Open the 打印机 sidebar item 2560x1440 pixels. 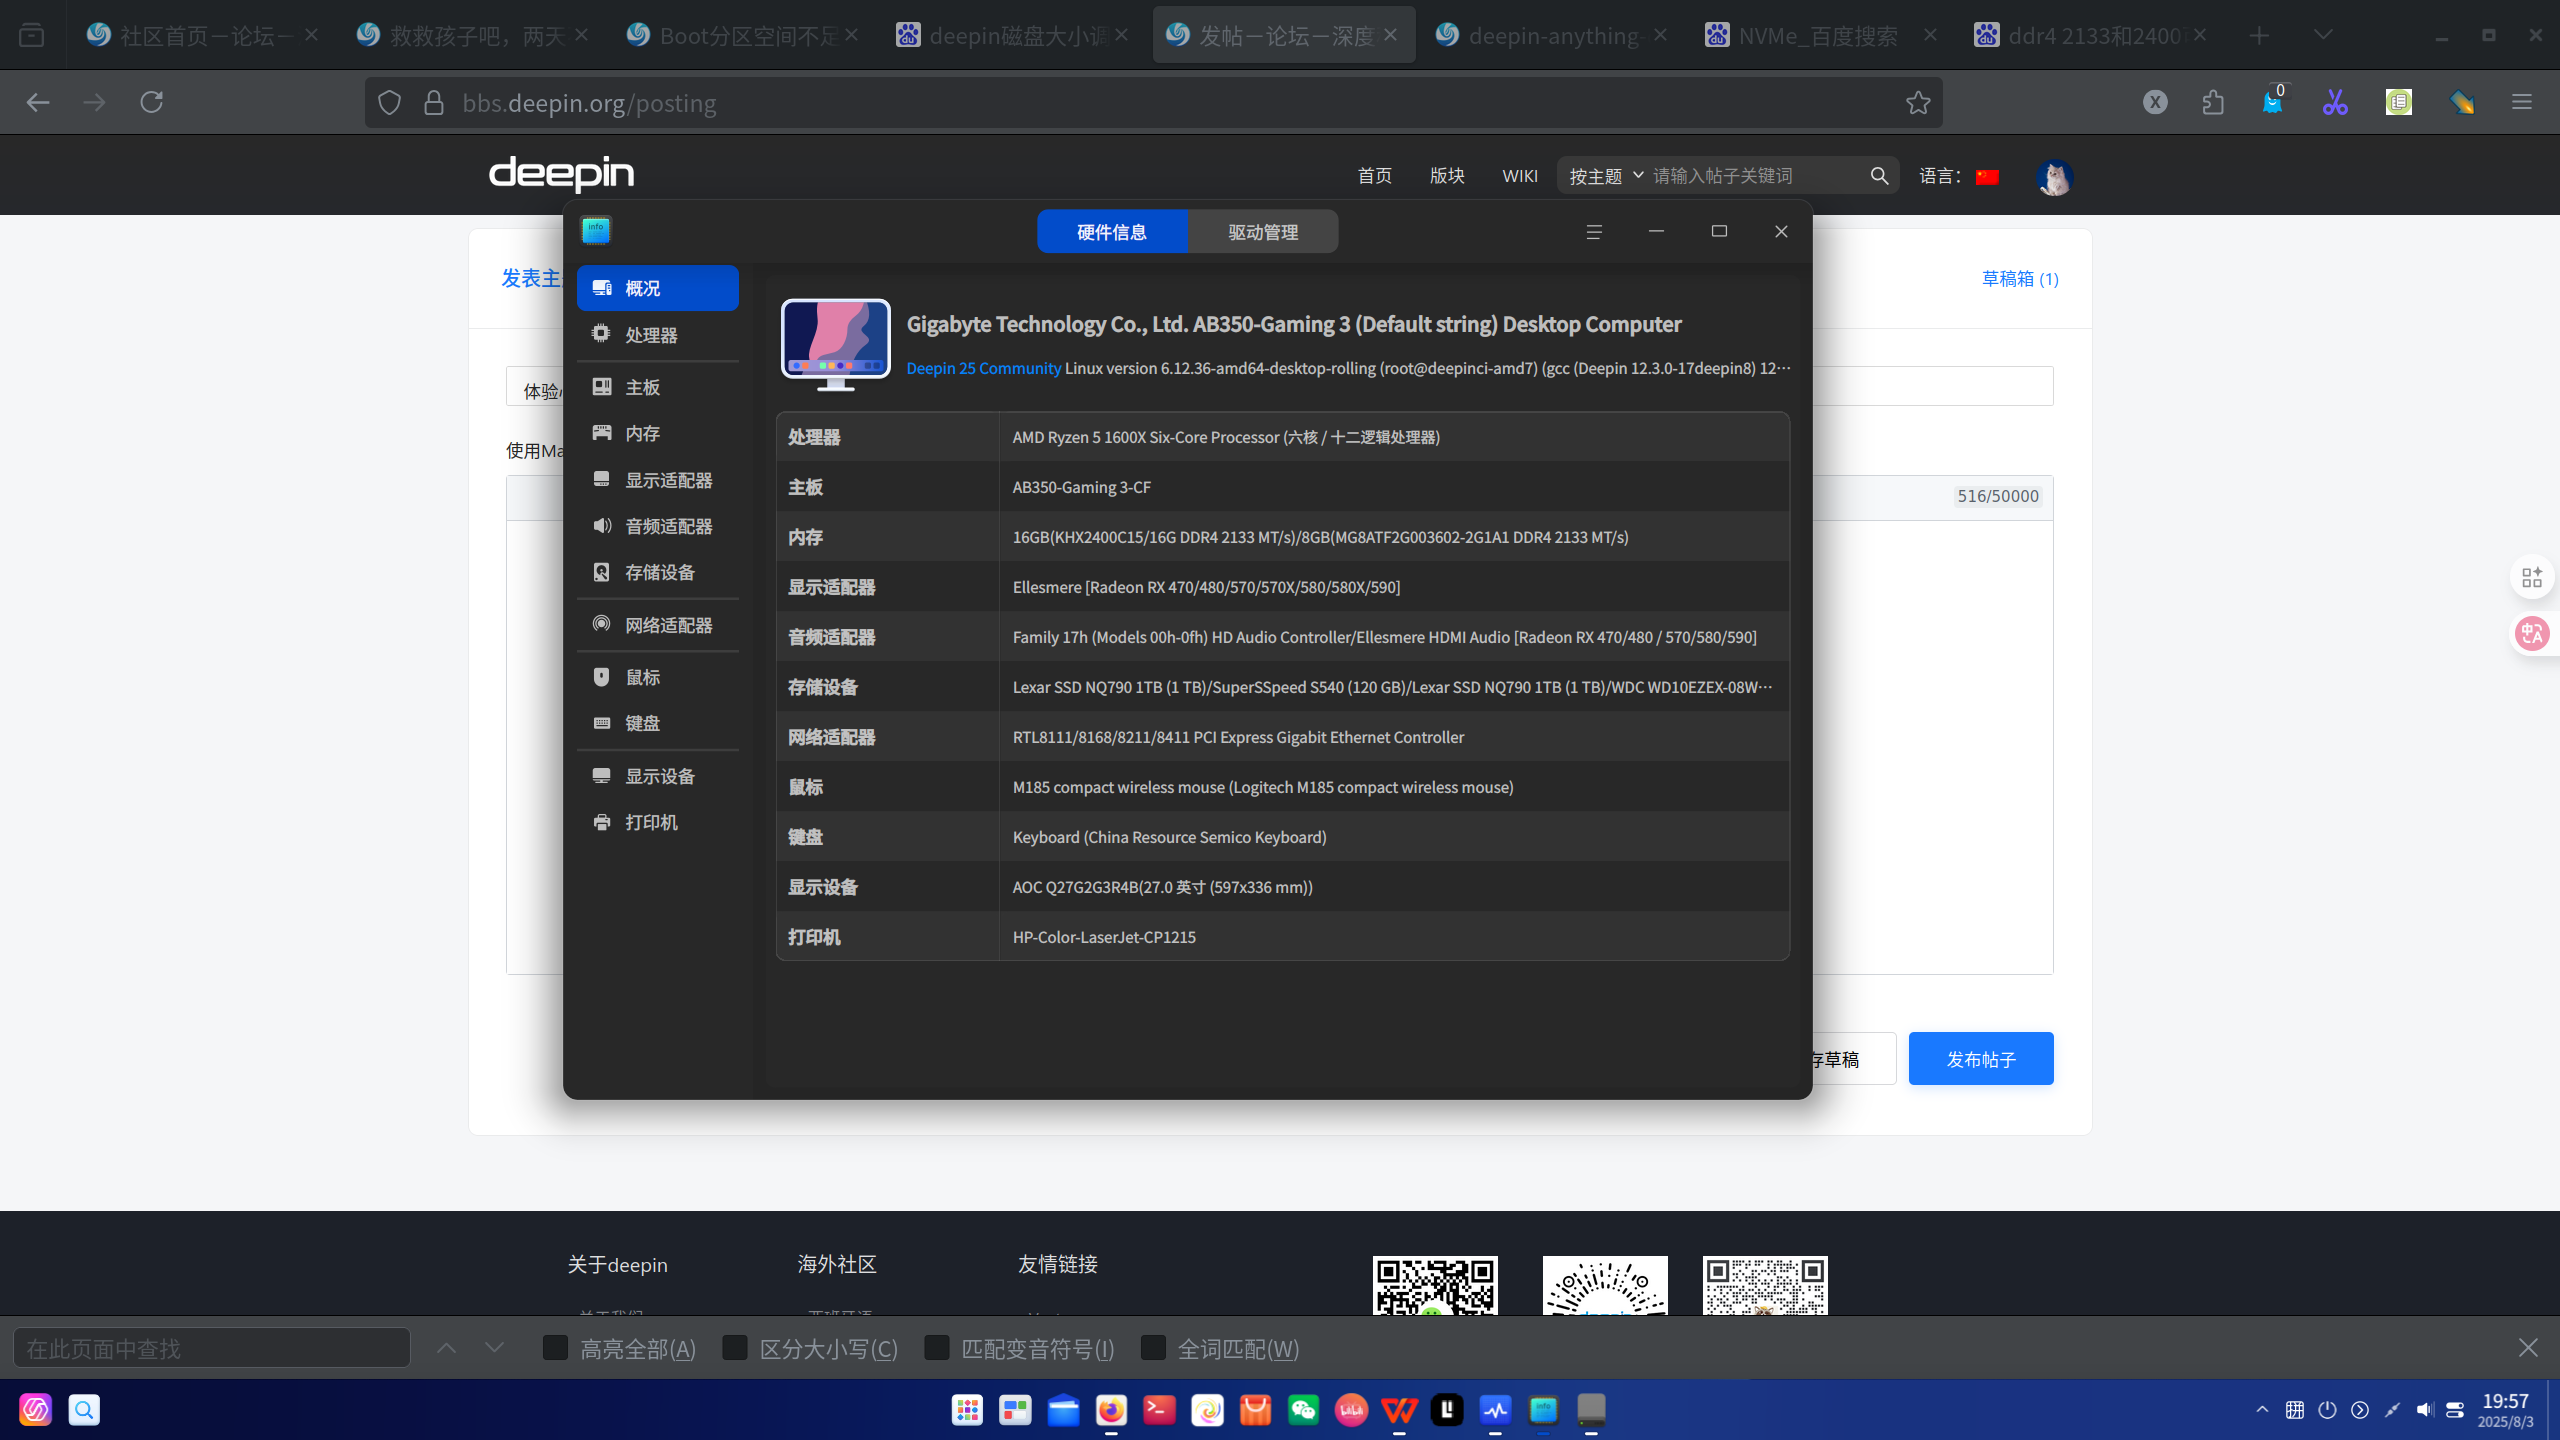[657, 822]
